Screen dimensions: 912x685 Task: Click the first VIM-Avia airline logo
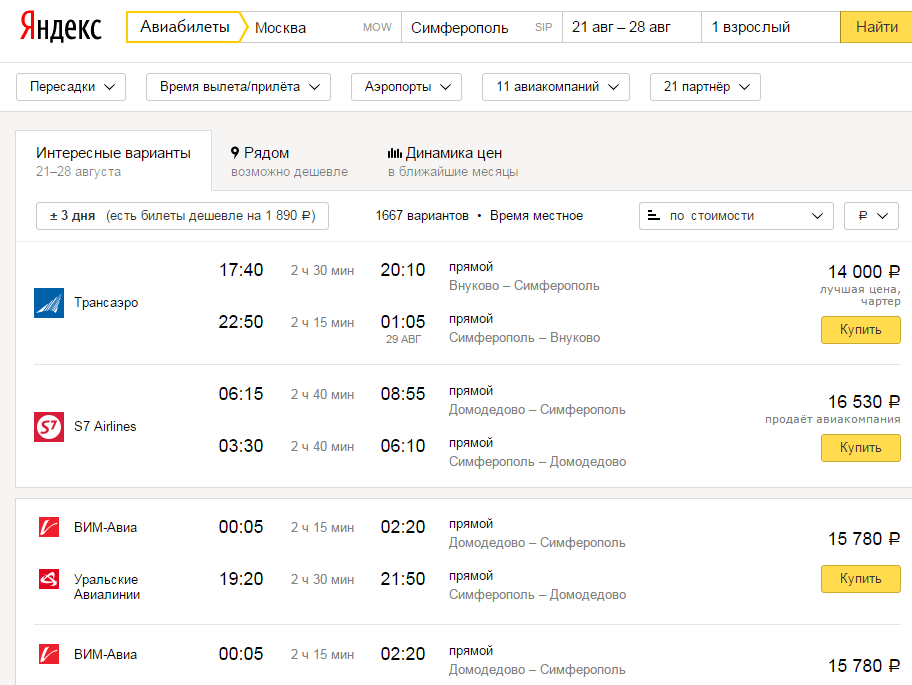click(49, 527)
